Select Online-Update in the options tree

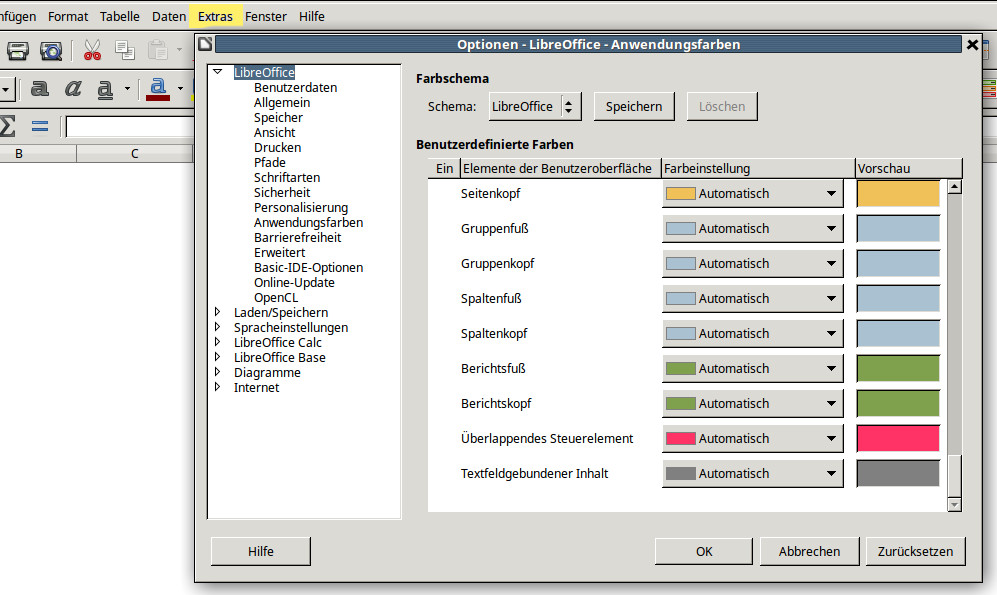[294, 282]
